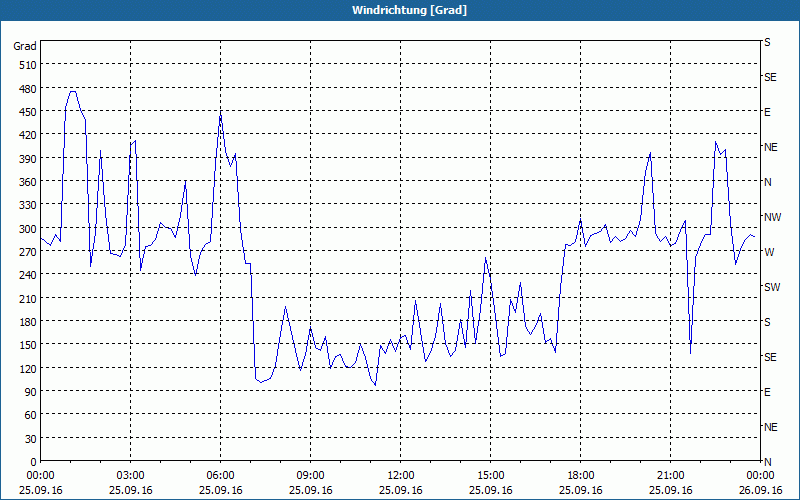Viewport: 800px width, 500px height.
Task: Select the N compass label level with 360
Action: click(767, 182)
